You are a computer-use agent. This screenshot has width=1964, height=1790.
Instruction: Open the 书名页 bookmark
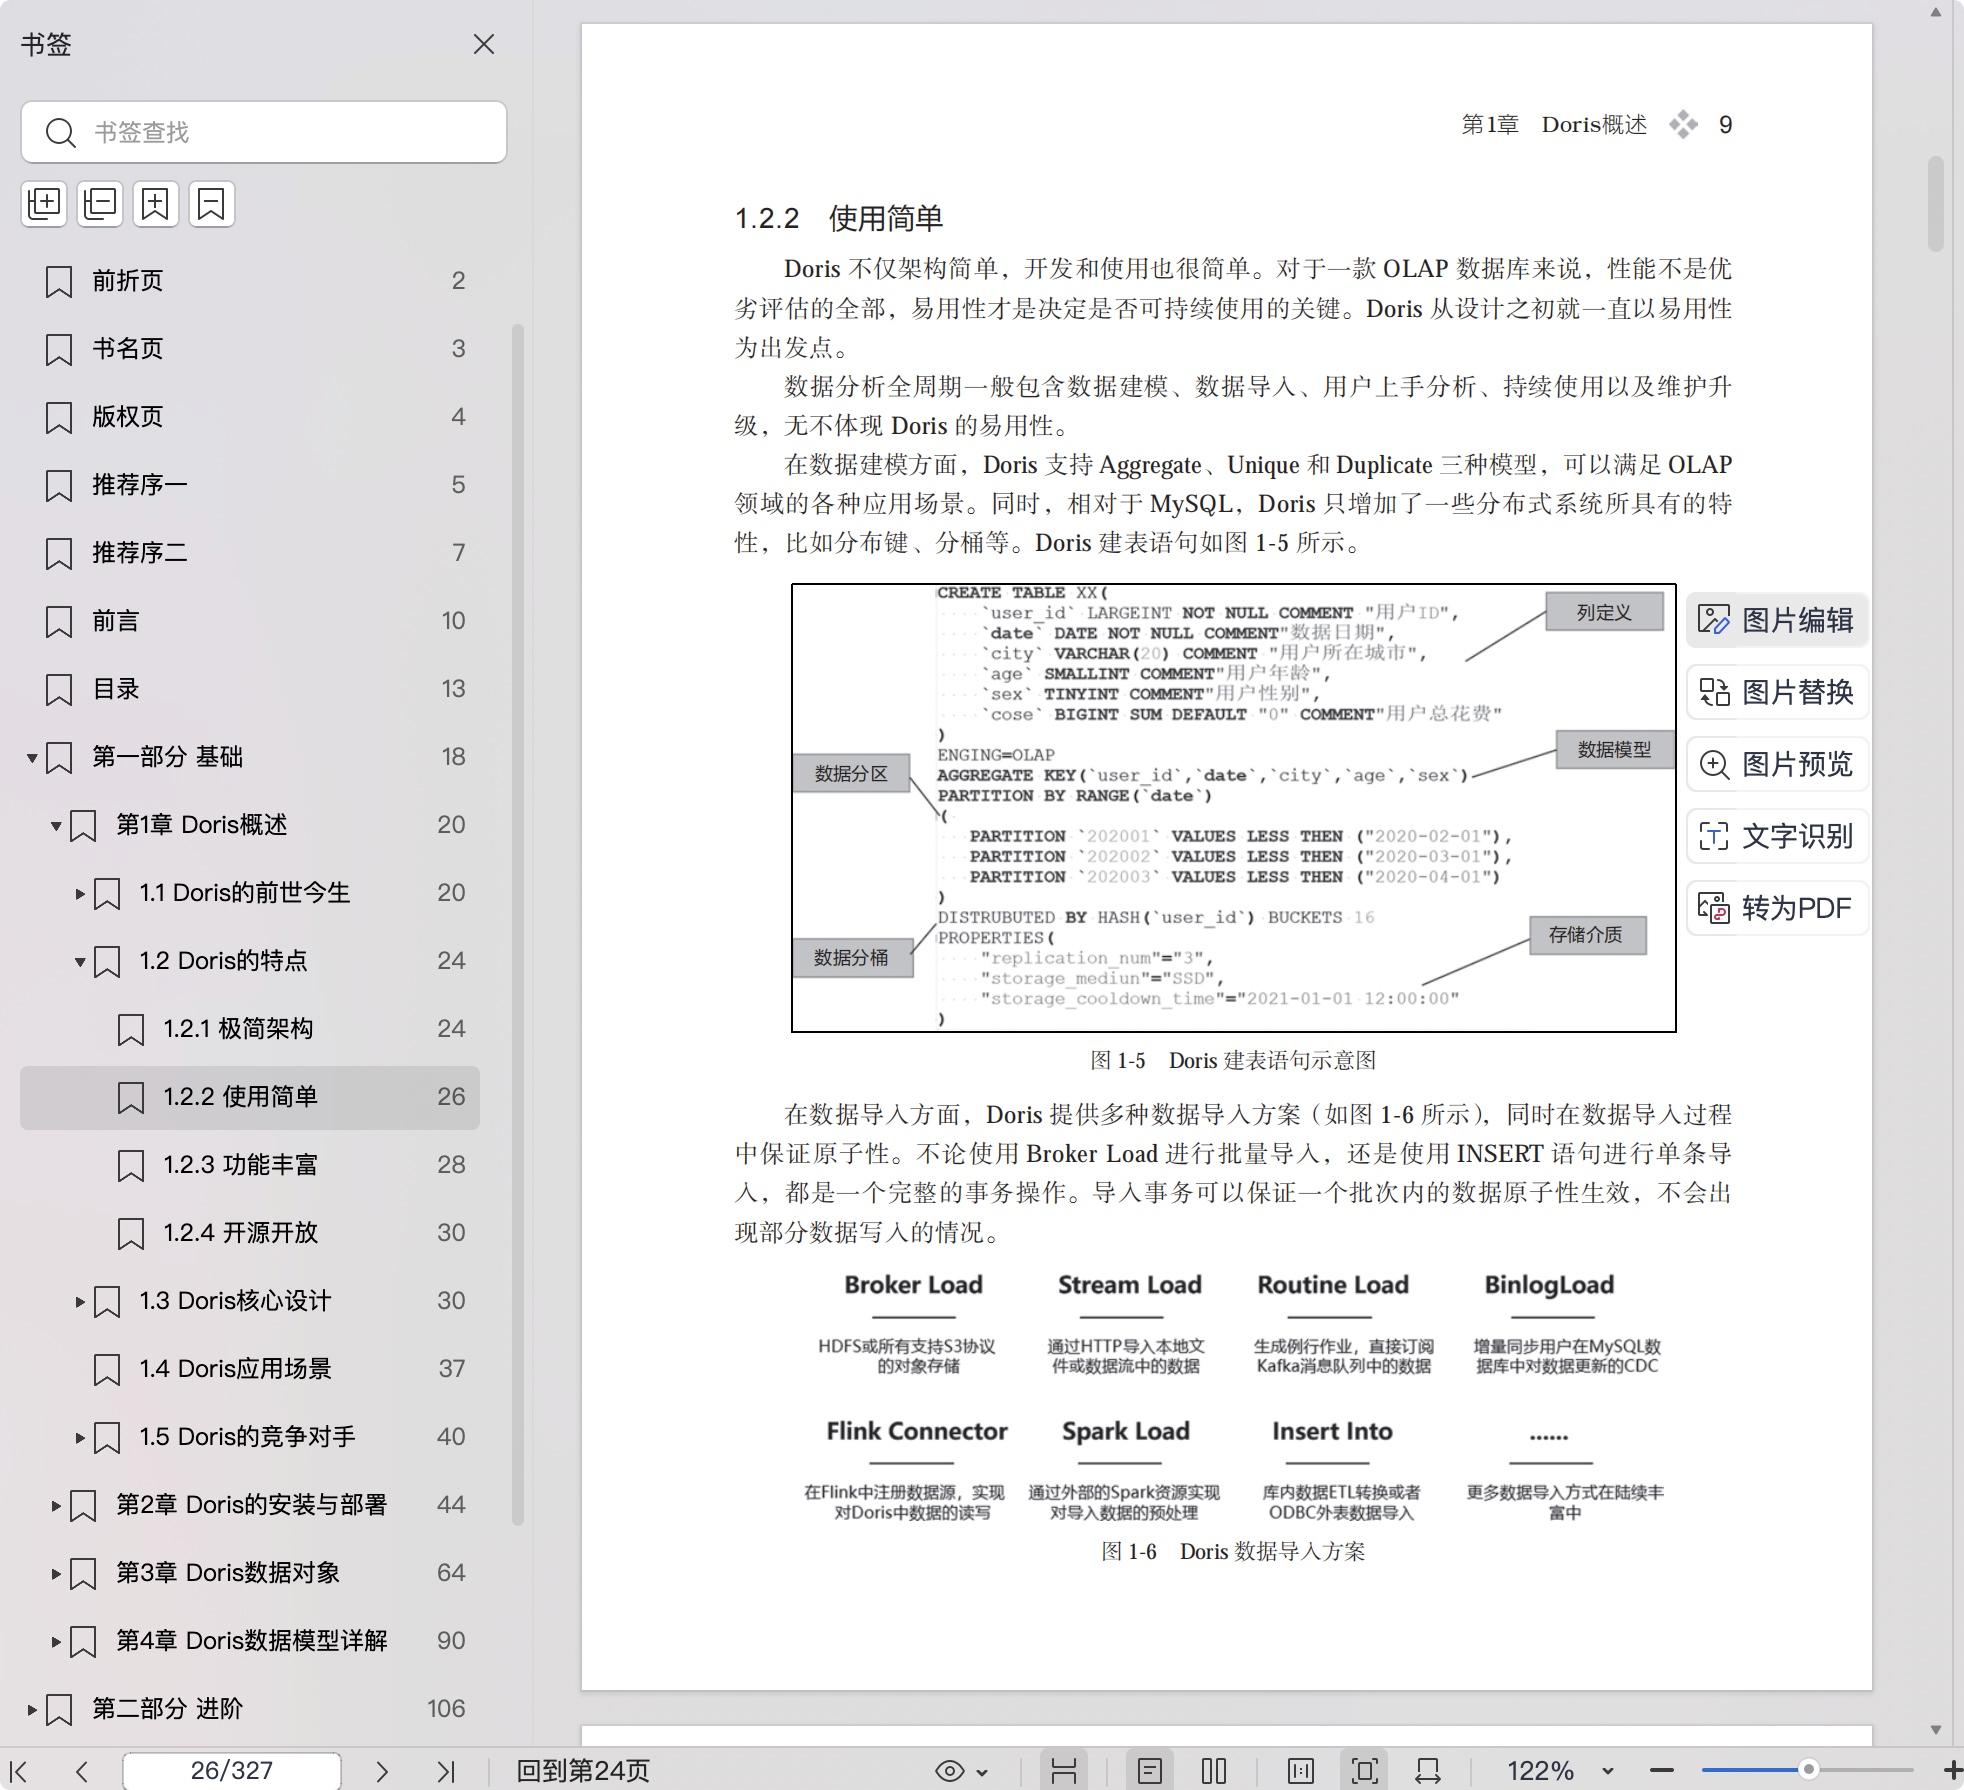coord(250,349)
